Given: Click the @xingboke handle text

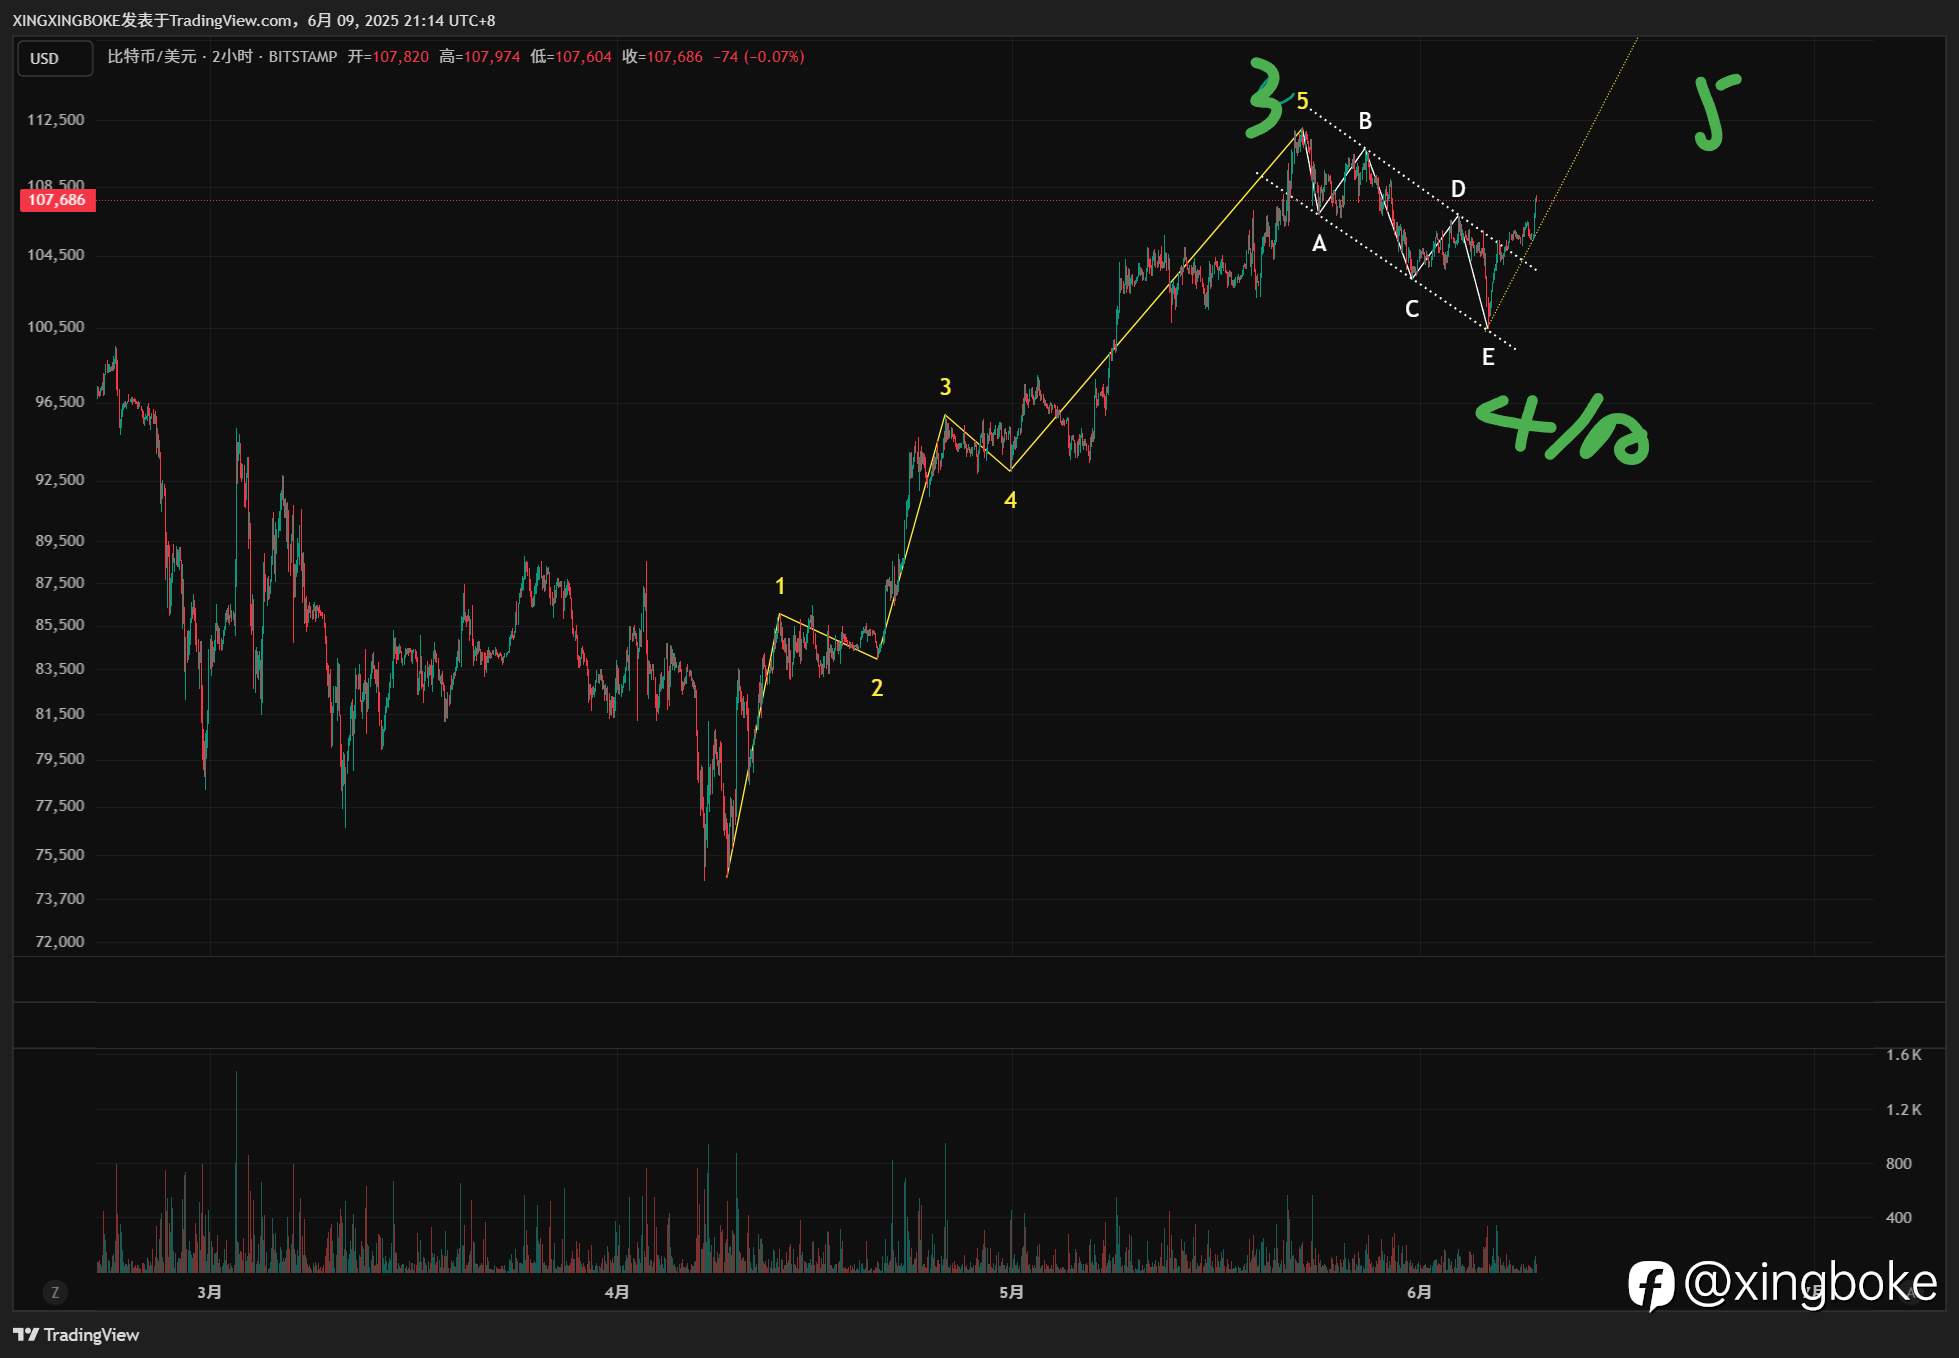Looking at the screenshot, I should coord(1811,1283).
